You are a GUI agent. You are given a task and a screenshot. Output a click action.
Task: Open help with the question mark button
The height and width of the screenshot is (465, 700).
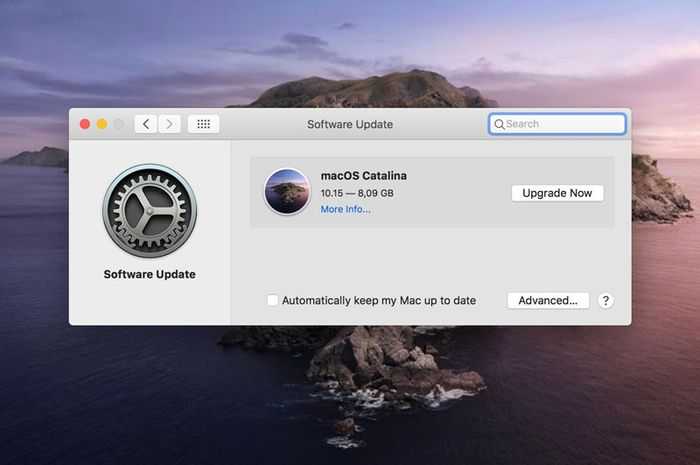[606, 300]
